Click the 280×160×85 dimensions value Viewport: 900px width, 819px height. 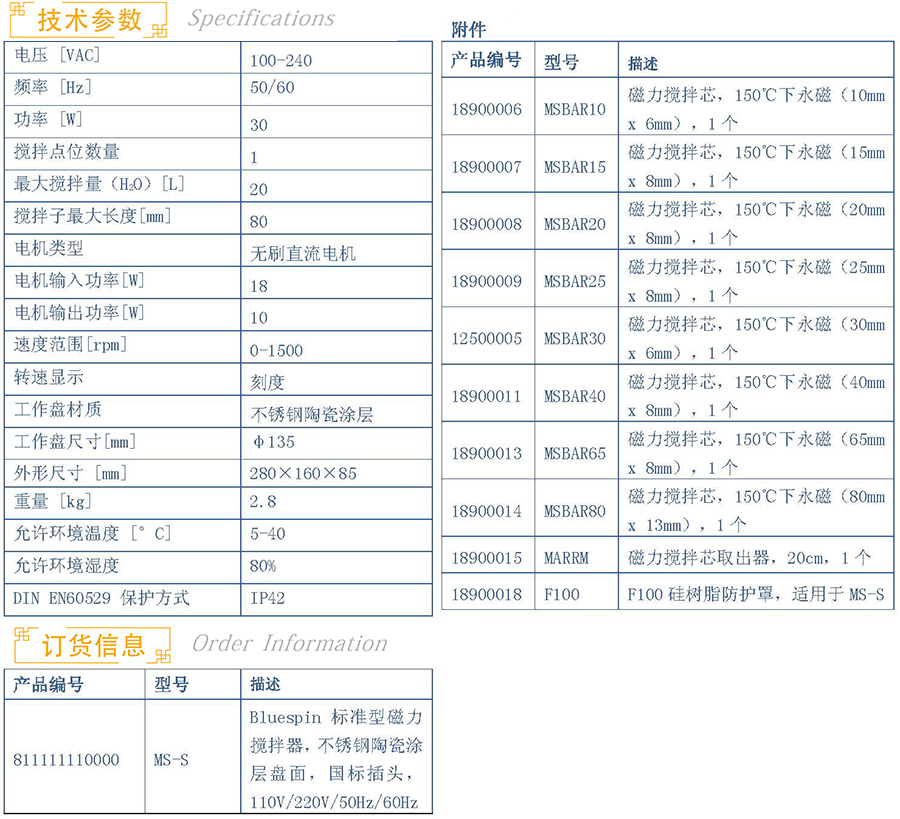tap(302, 473)
